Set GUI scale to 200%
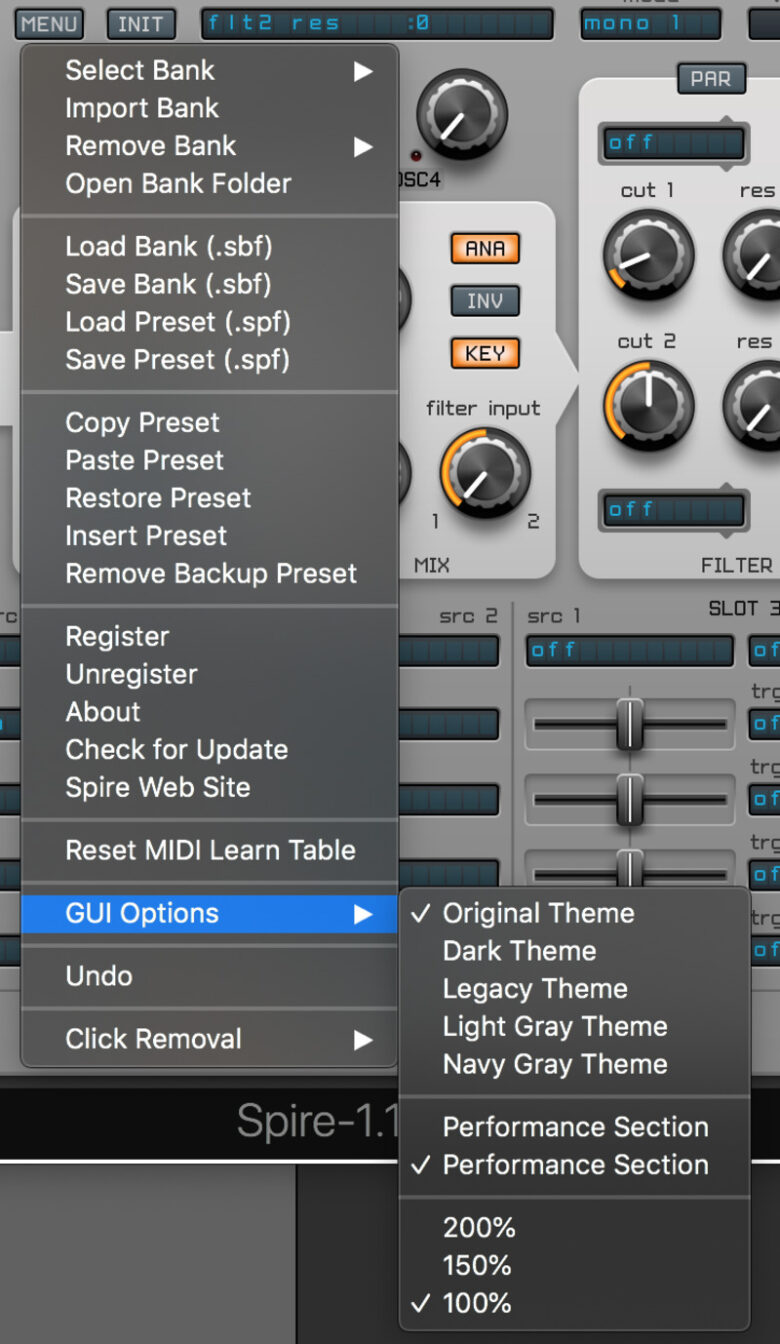Screen dimensions: 780x1344 tap(575, 1229)
